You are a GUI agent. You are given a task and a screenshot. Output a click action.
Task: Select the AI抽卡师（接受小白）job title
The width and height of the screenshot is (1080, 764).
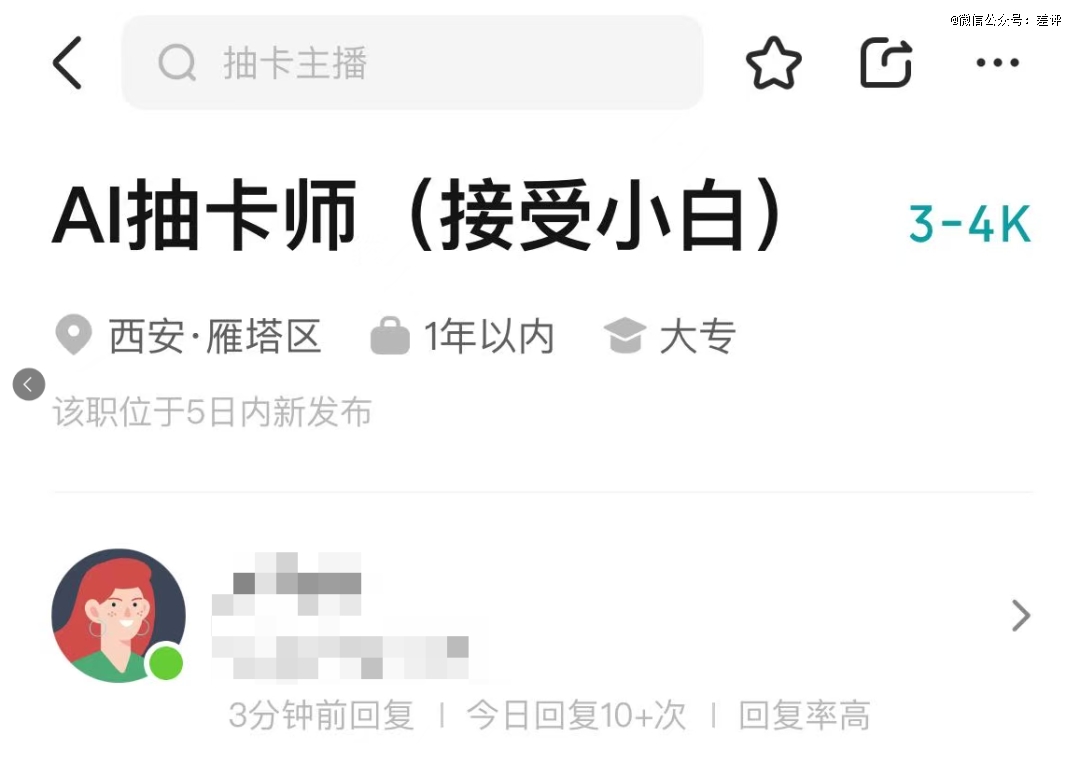point(417,216)
